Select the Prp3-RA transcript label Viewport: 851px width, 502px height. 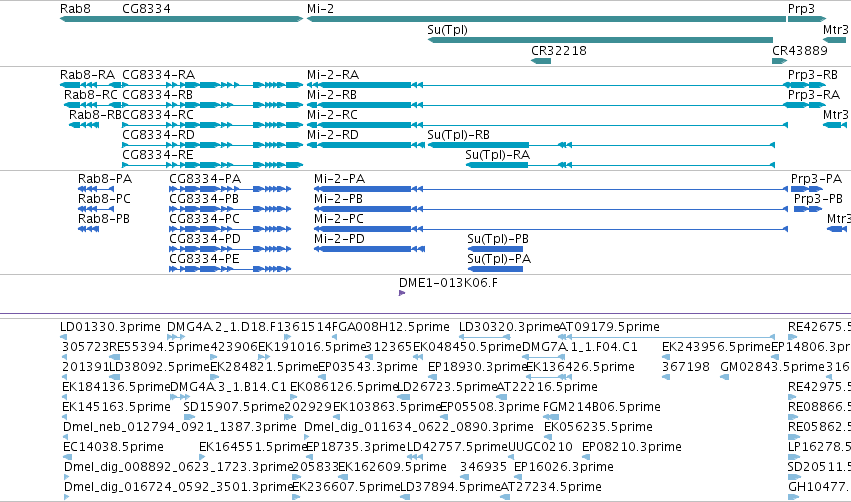(x=814, y=95)
